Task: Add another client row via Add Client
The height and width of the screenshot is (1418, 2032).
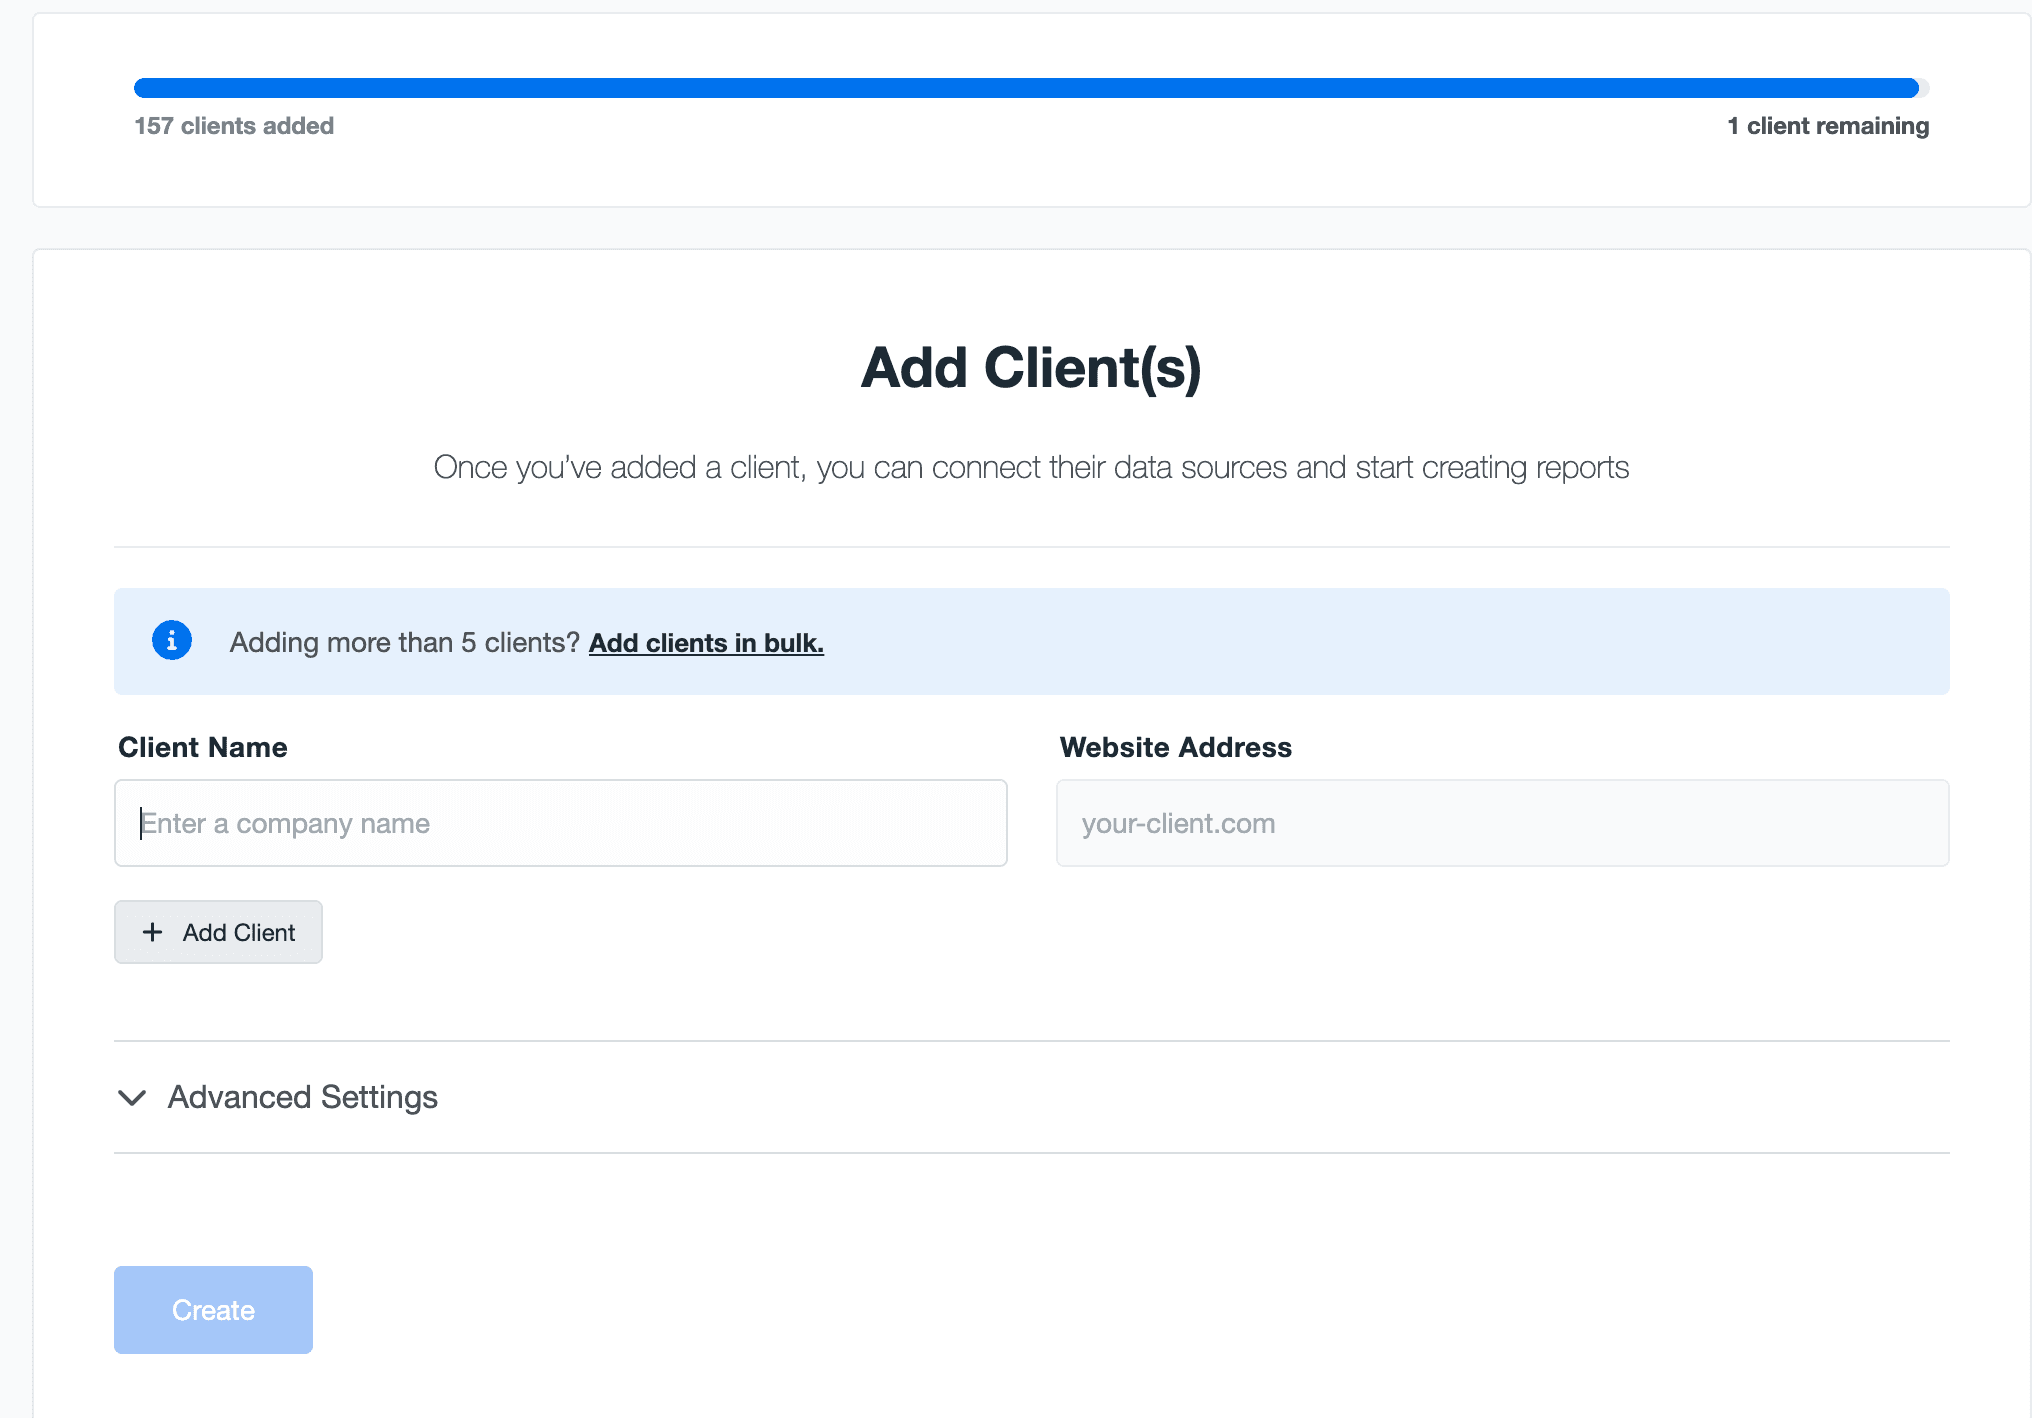Action: pyautogui.click(x=218, y=931)
